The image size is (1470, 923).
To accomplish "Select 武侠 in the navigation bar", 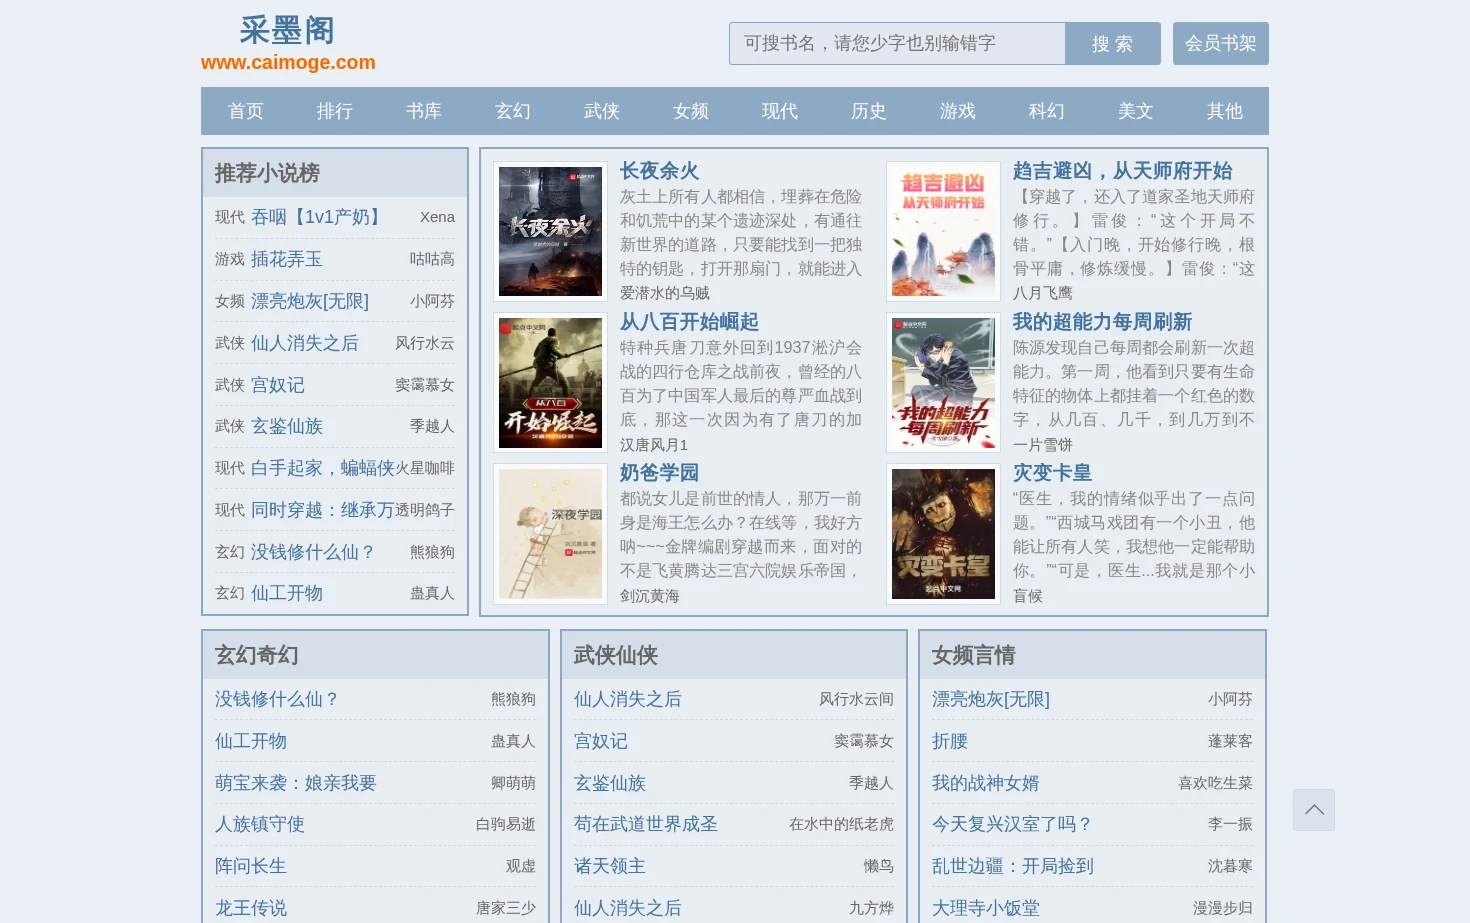I will [x=601, y=111].
